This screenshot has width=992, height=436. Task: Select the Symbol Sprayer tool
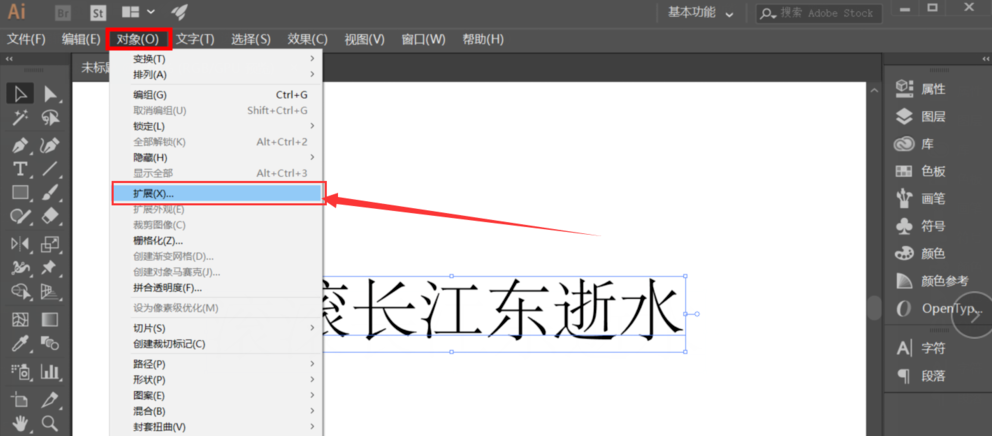[x=20, y=371]
